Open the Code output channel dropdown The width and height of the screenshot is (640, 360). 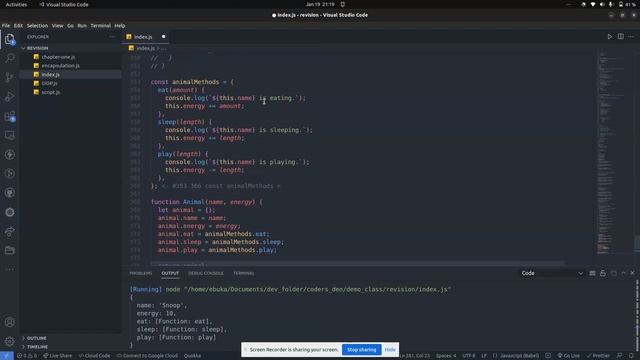coord(552,273)
